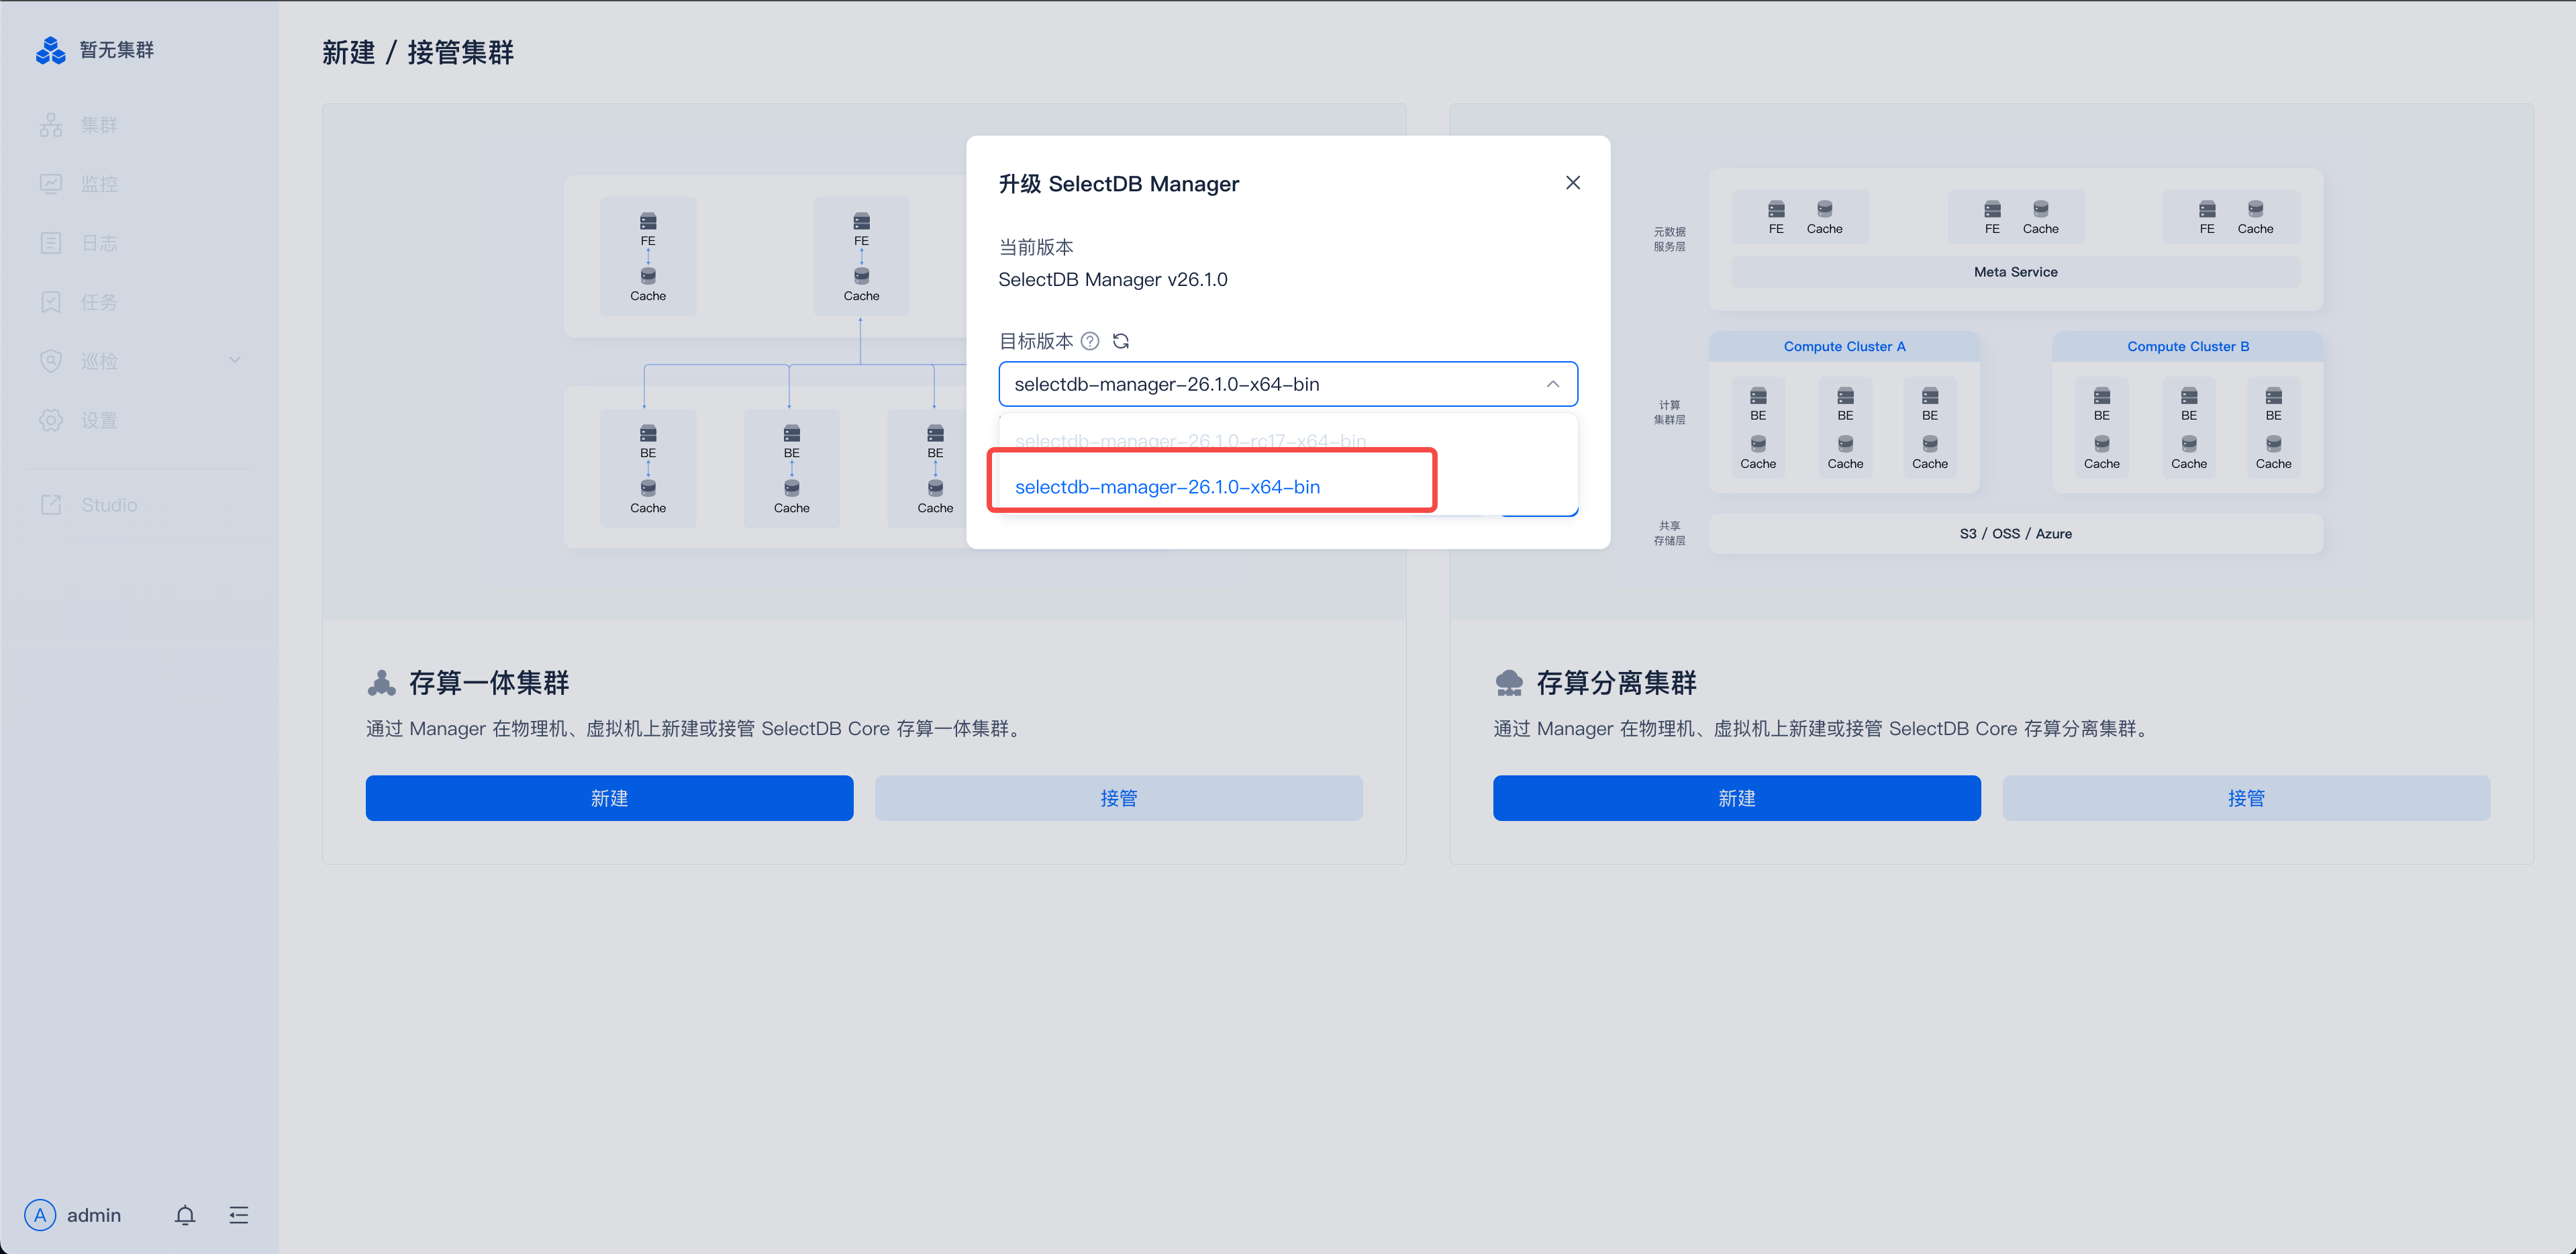The height and width of the screenshot is (1254, 2576).
Task: Click 新建 under 存算分离集群
Action: pyautogui.click(x=1736, y=798)
